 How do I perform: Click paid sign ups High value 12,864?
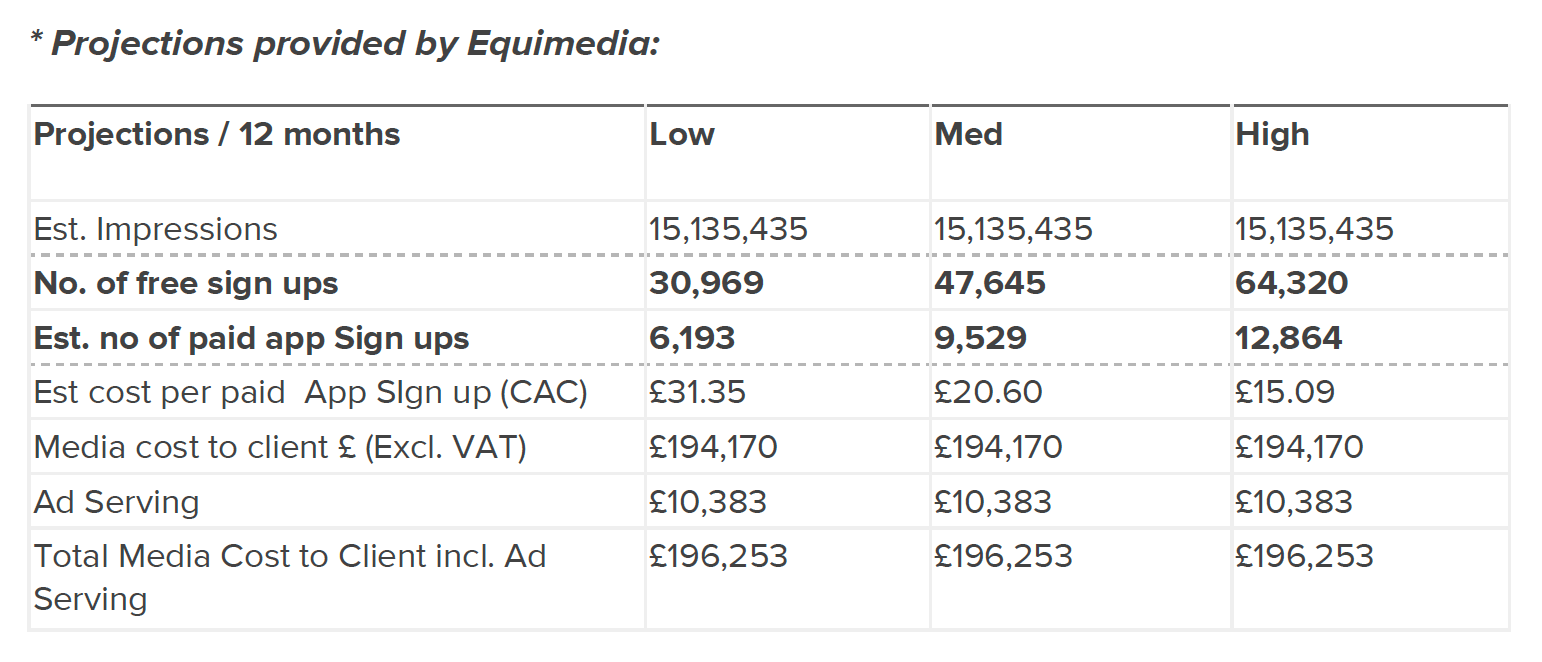pos(1289,339)
